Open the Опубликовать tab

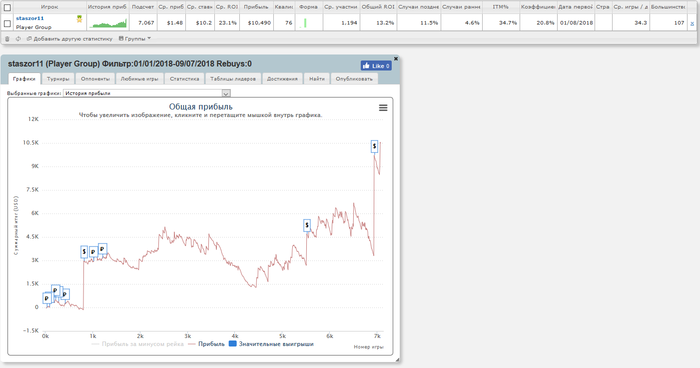(354, 79)
